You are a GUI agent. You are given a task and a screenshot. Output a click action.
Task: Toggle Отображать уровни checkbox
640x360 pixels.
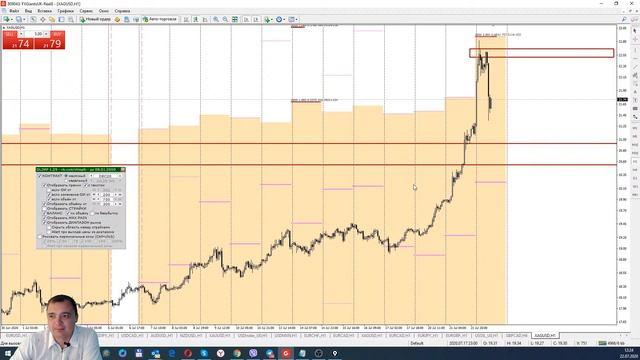pyautogui.click(x=45, y=185)
